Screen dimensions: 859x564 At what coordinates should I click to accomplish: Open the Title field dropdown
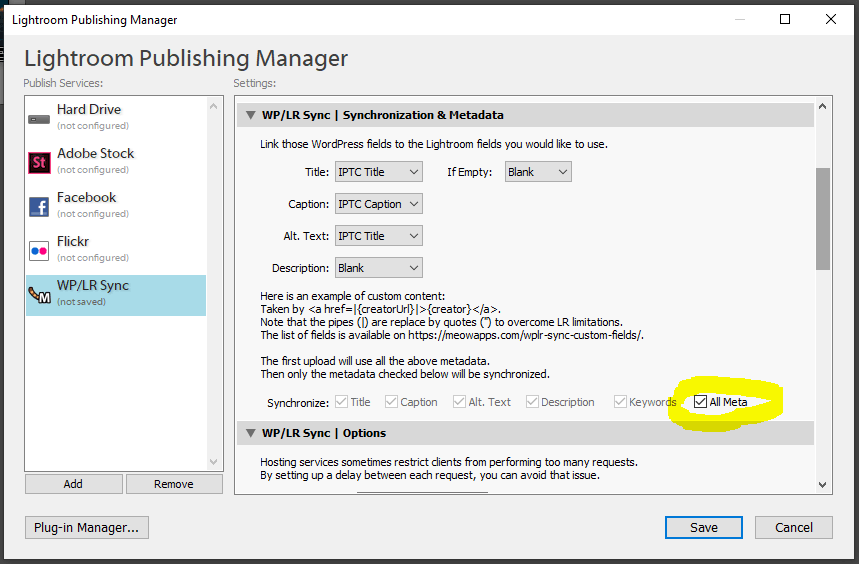coord(379,172)
